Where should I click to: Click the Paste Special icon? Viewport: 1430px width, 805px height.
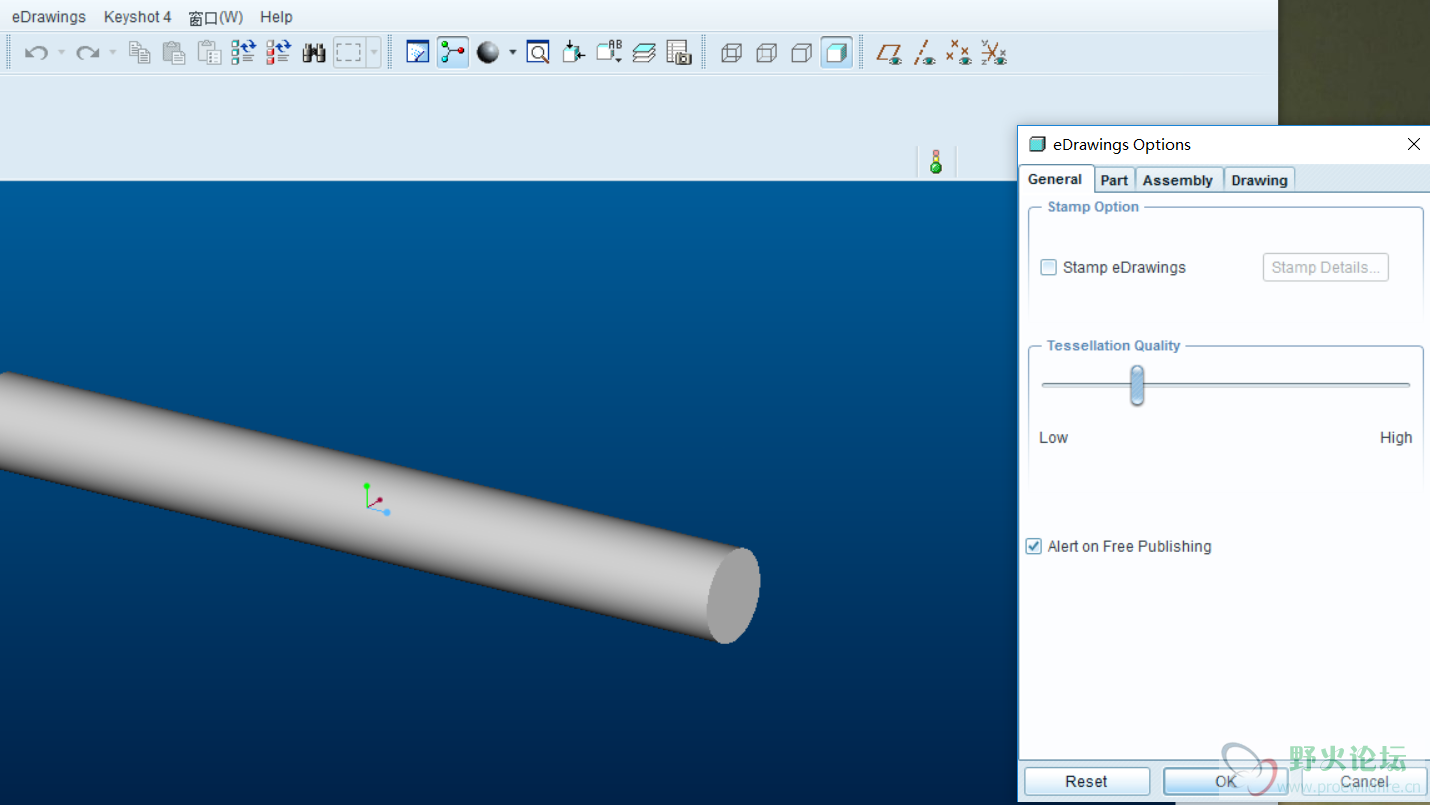[x=209, y=52]
